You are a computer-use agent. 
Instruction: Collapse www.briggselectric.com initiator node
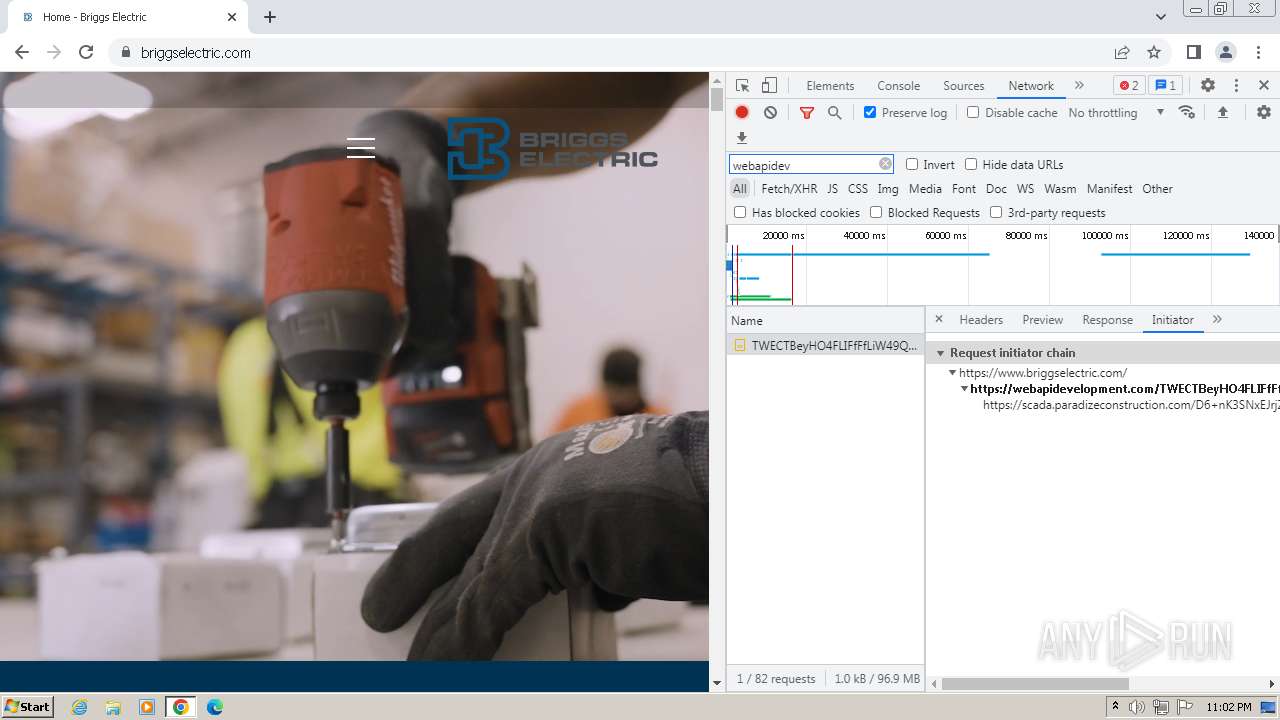point(953,373)
